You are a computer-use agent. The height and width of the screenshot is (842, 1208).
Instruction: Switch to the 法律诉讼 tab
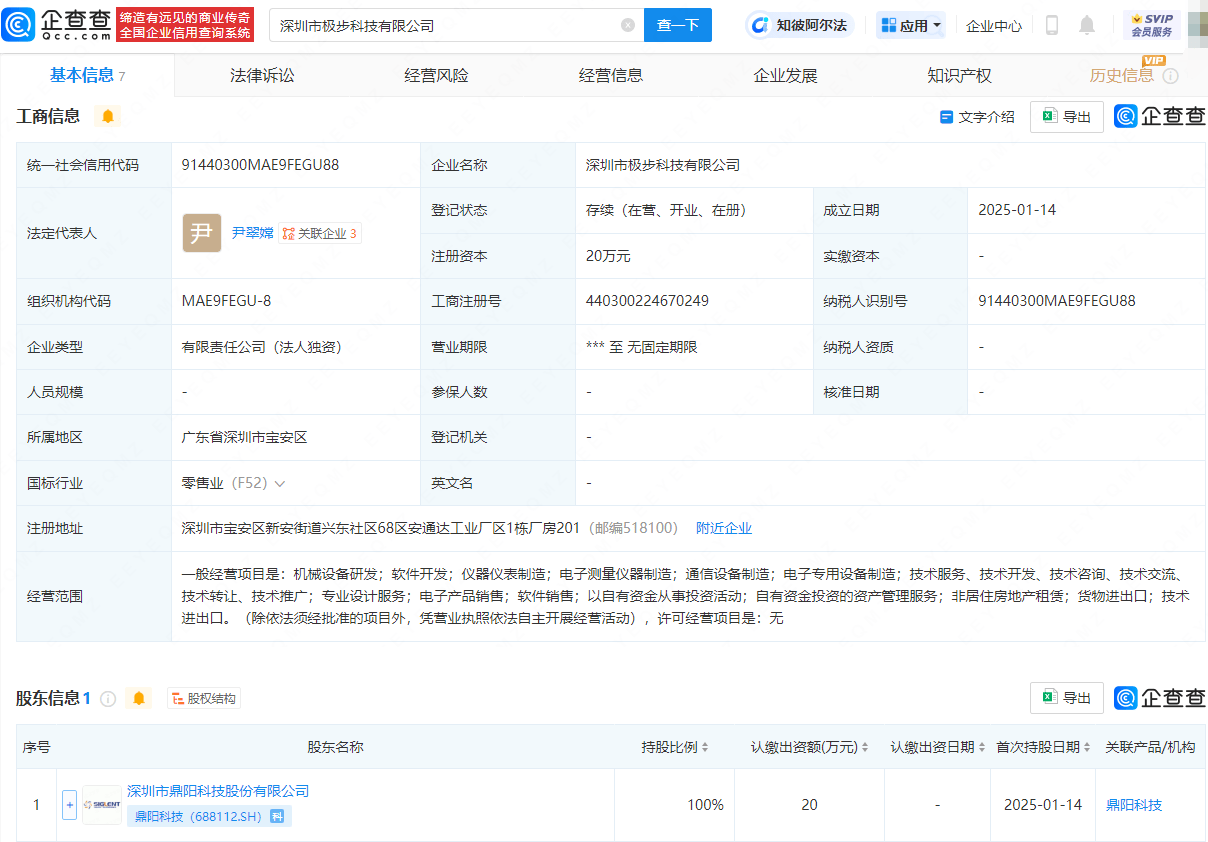pos(262,75)
